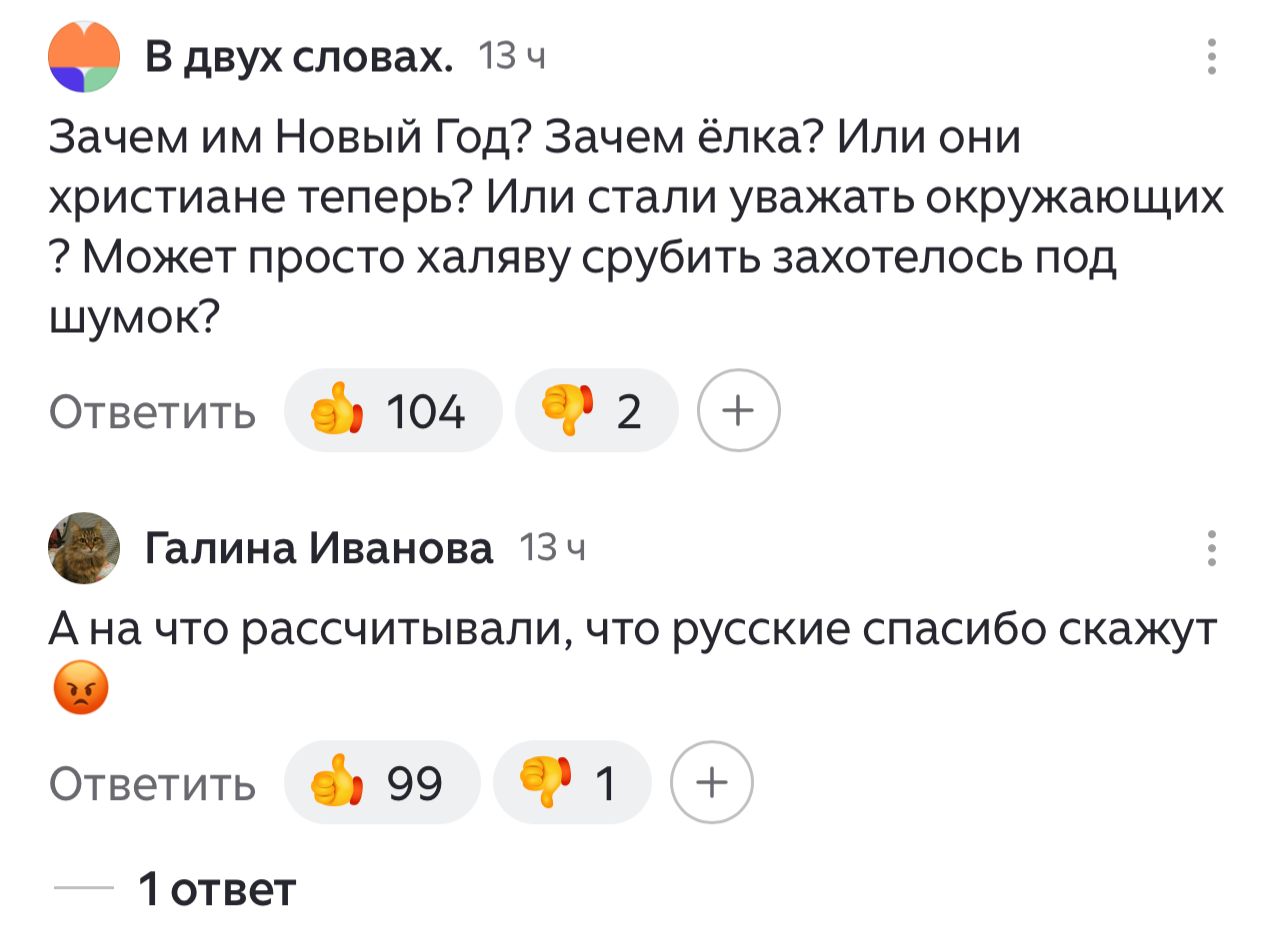Viewport: 1284px width, 926px height.
Task: Open the В двух словах author name
Action: coord(299,59)
